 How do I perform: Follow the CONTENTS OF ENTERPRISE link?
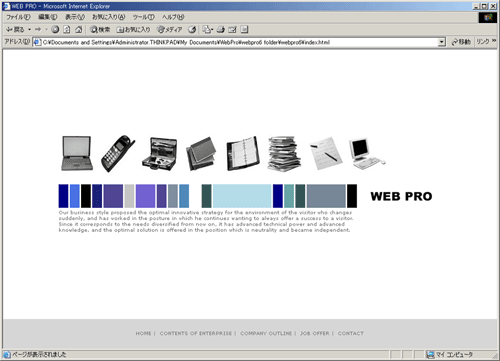[x=196, y=333]
